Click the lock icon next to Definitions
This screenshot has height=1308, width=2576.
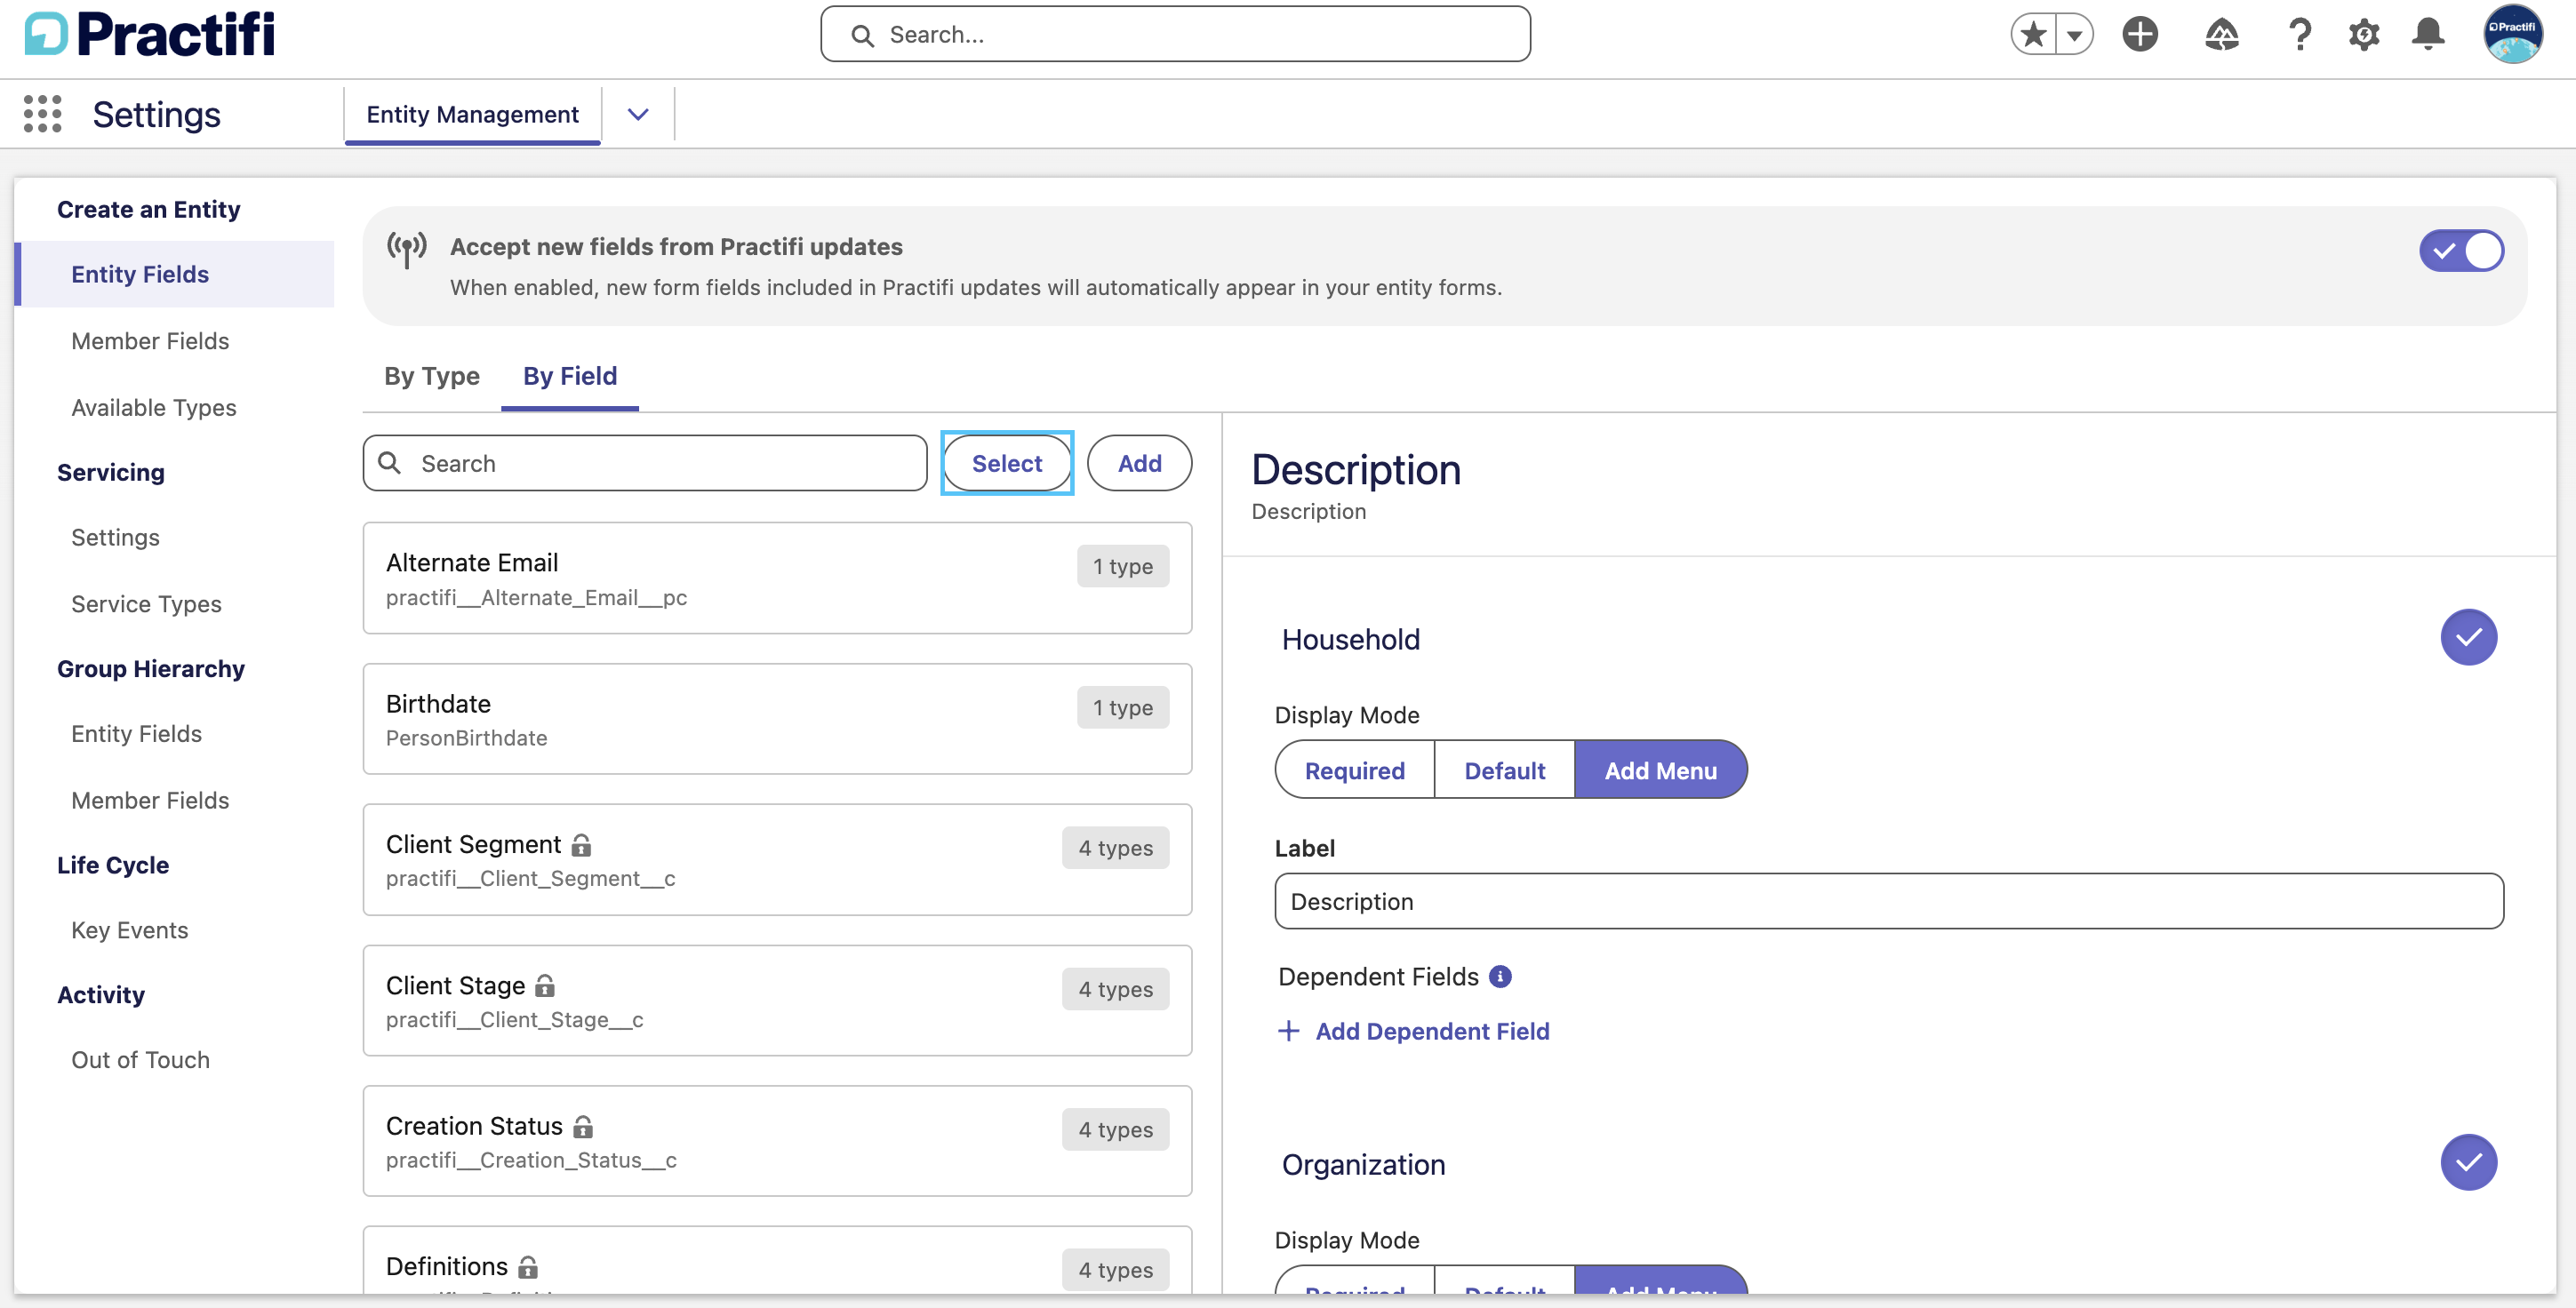click(x=528, y=1267)
